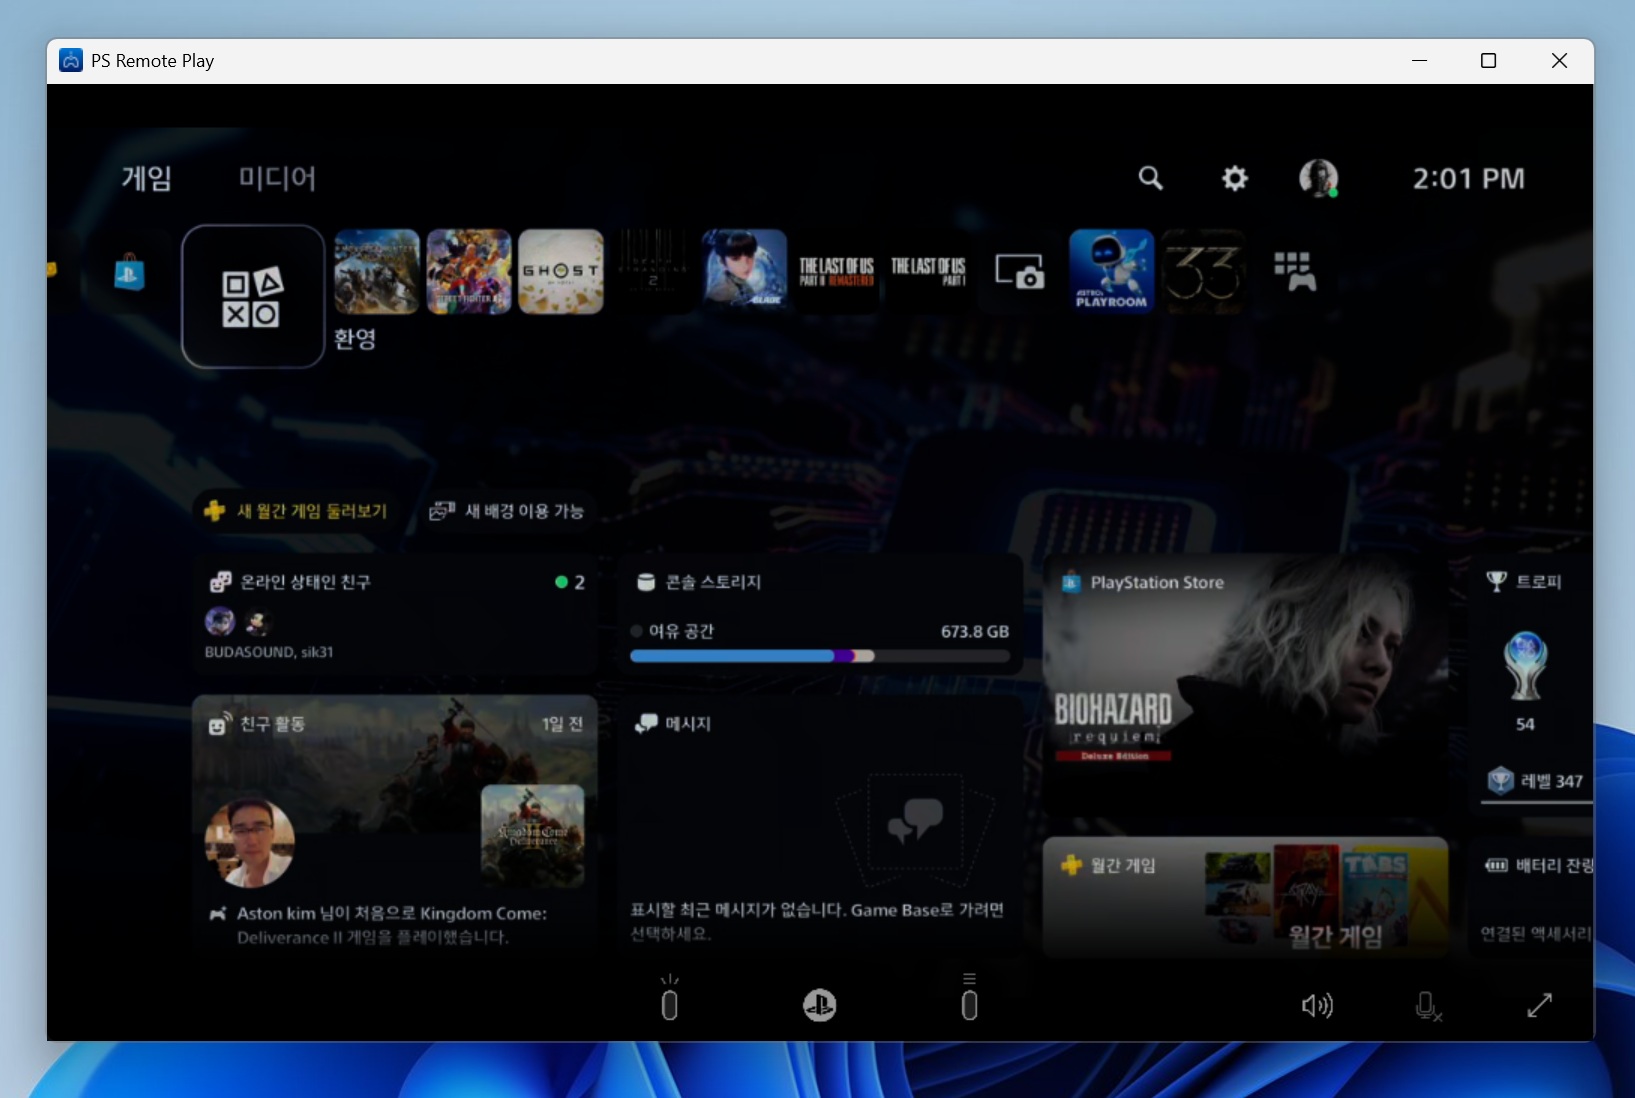
Task: Open the PlayStation Store bag icon
Action: point(129,272)
